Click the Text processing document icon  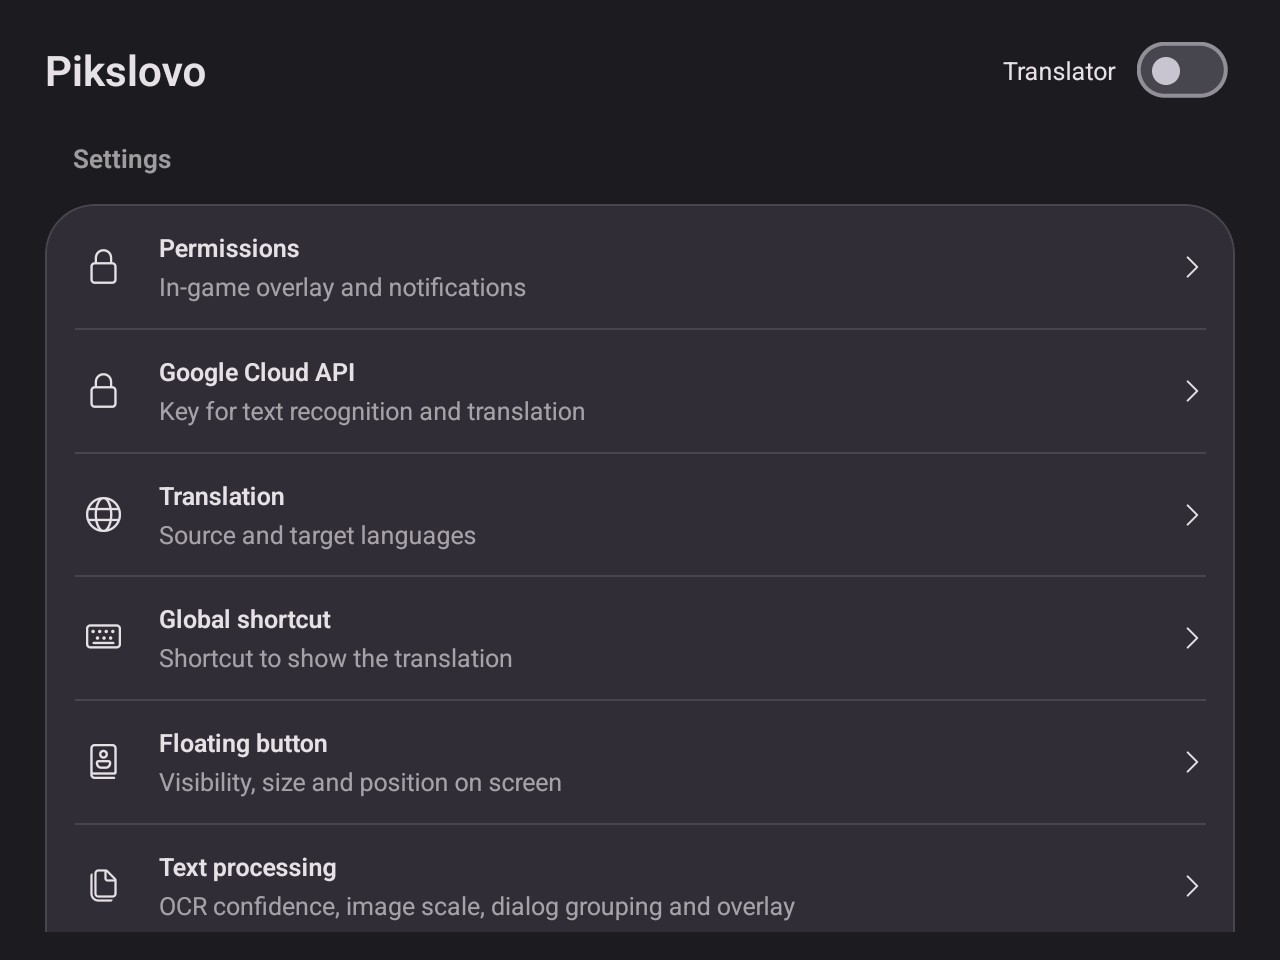coord(104,885)
